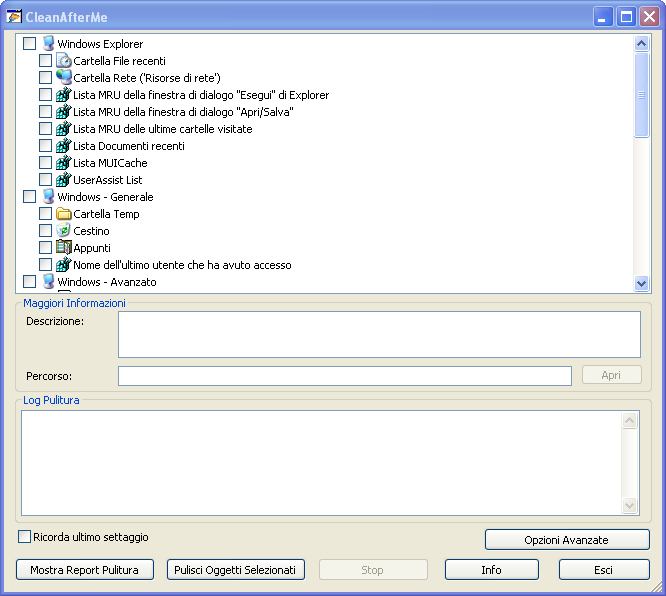Select "Lista MRU delle ultime cartelle visitate" text

coord(163,129)
